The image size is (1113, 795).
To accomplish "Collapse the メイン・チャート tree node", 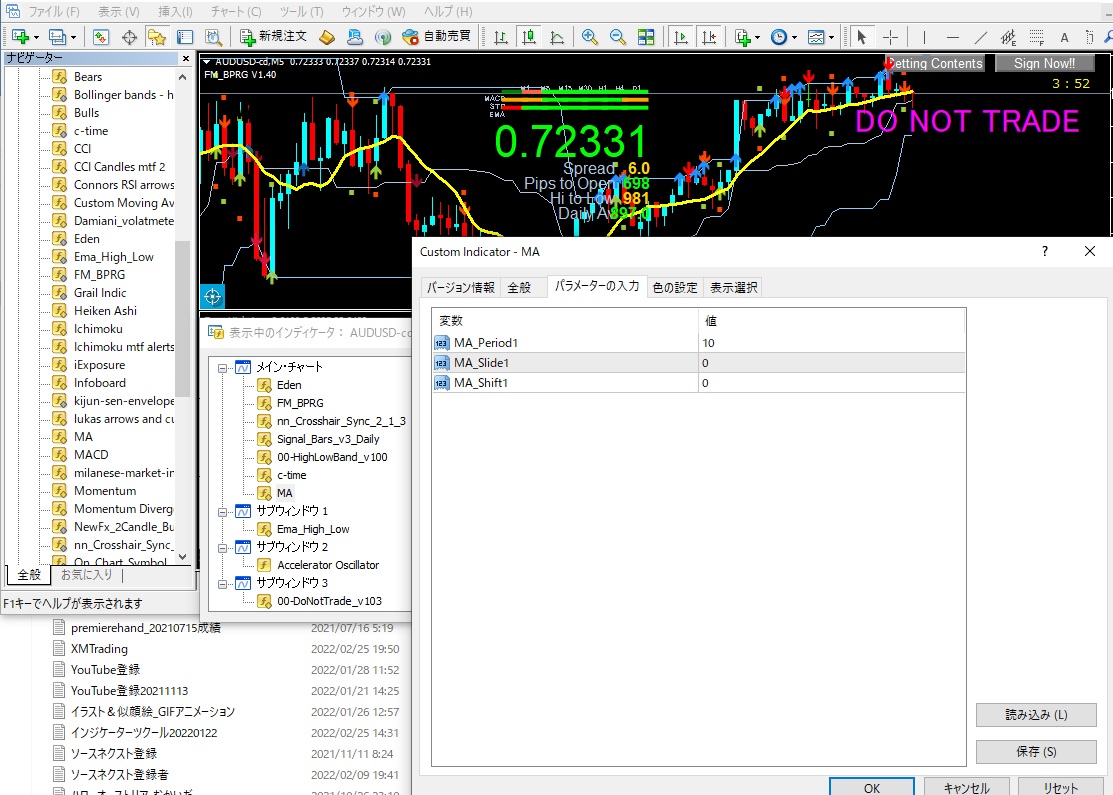I will 223,367.
